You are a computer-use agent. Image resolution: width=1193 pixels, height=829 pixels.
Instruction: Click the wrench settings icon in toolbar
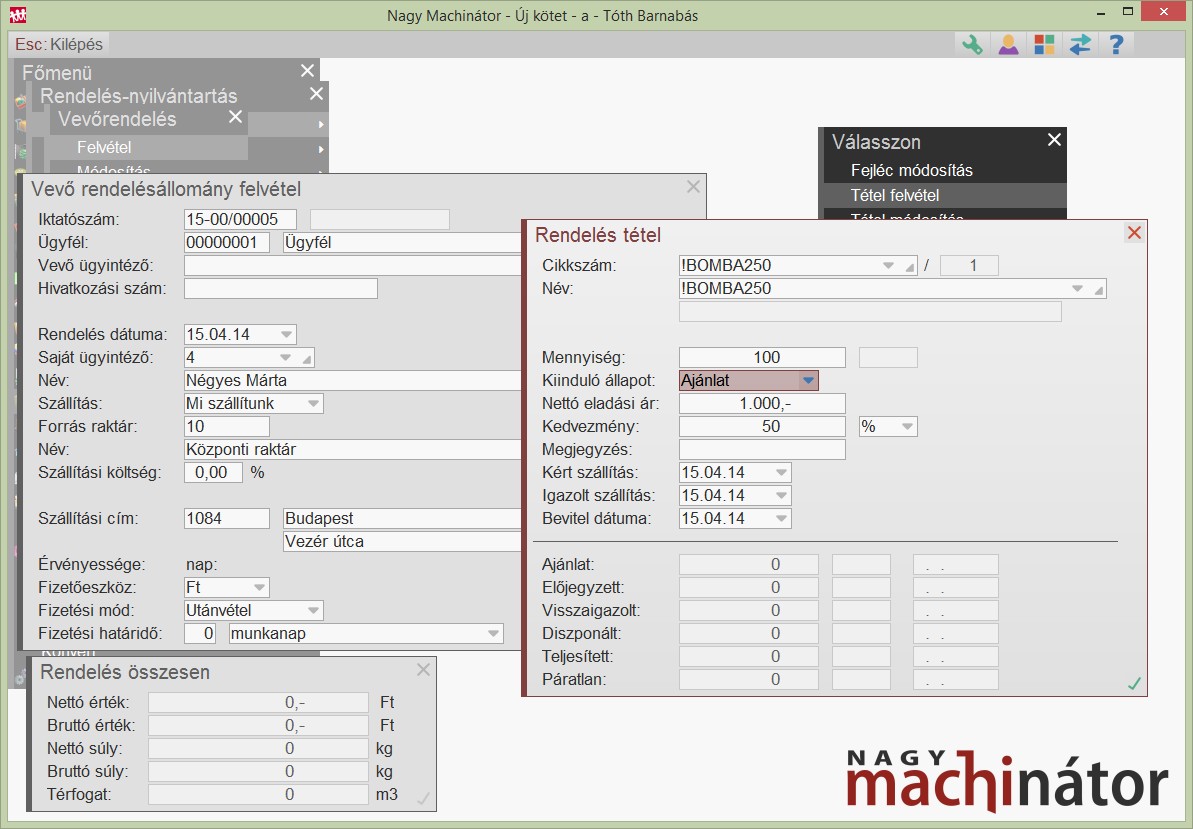coord(971,44)
